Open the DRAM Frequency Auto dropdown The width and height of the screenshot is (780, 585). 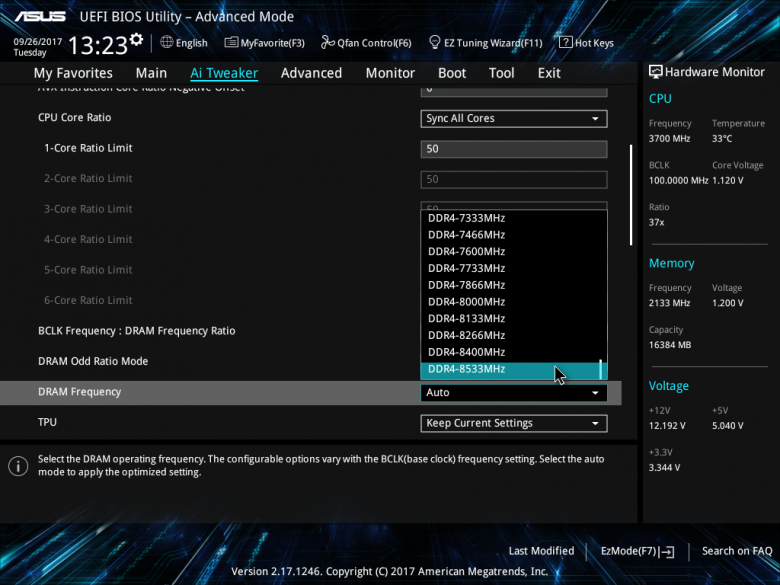click(514, 392)
